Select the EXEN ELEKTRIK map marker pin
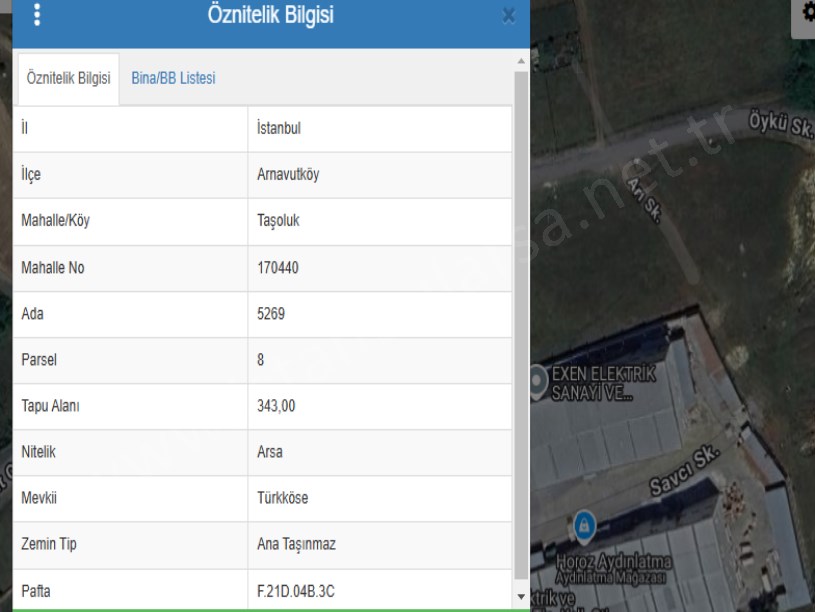The image size is (815, 612). tap(539, 379)
